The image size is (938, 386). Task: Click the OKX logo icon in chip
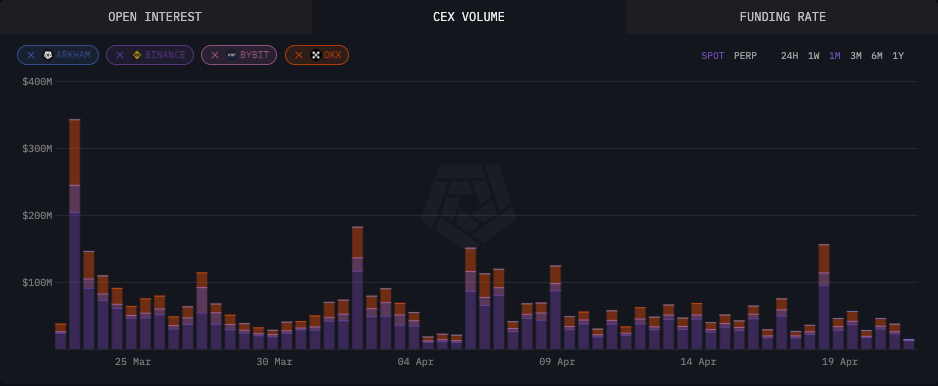click(316, 55)
